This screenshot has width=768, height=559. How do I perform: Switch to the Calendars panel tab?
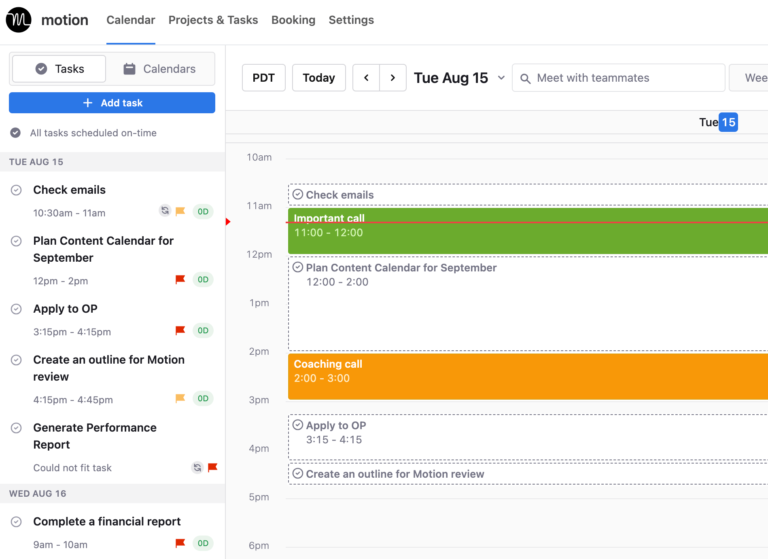pyautogui.click(x=159, y=69)
